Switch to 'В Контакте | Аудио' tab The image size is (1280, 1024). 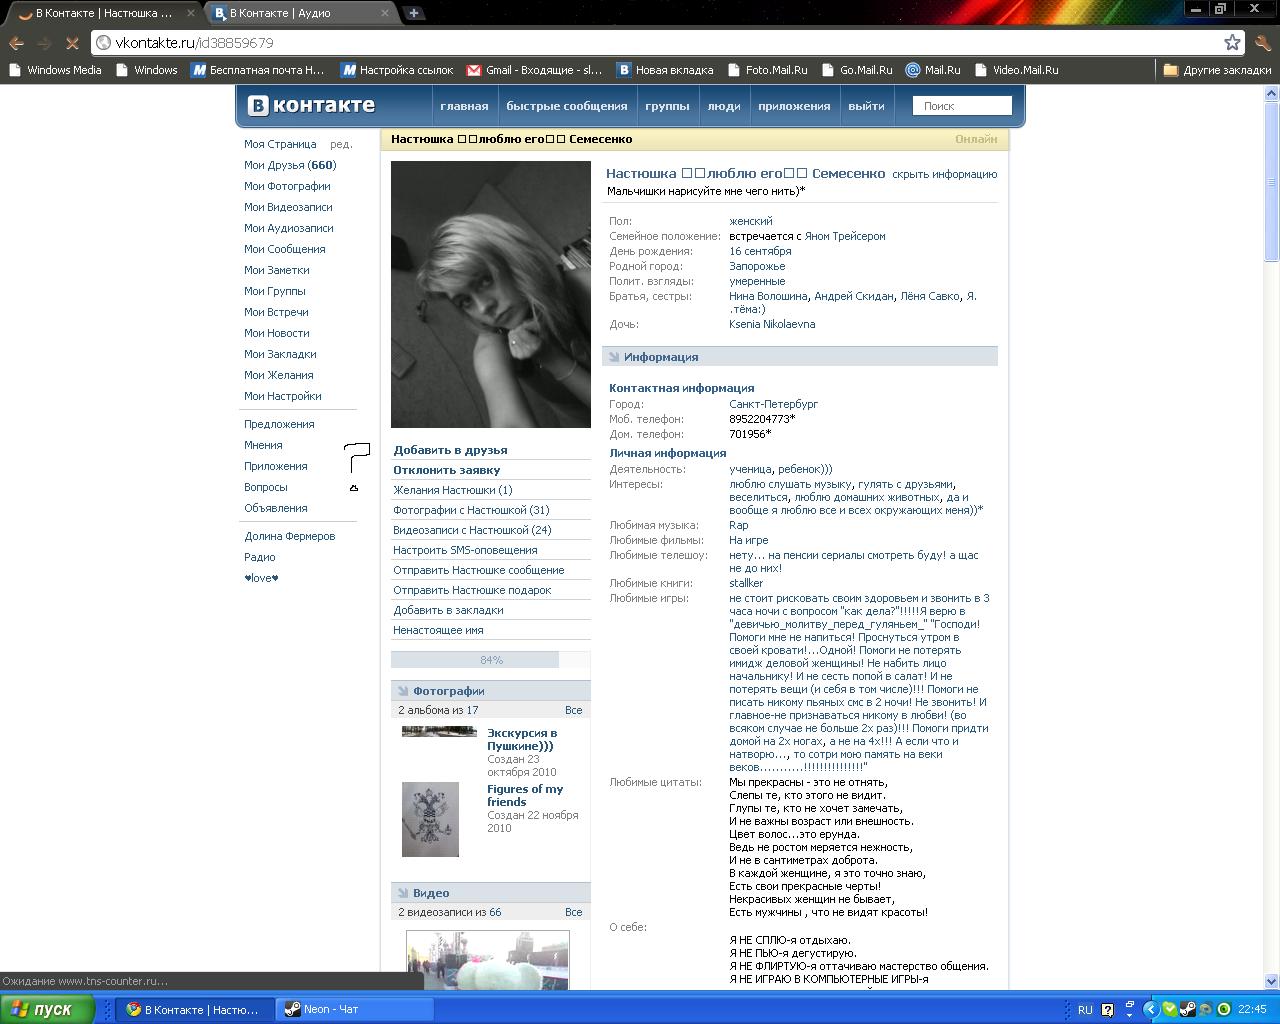coord(300,13)
